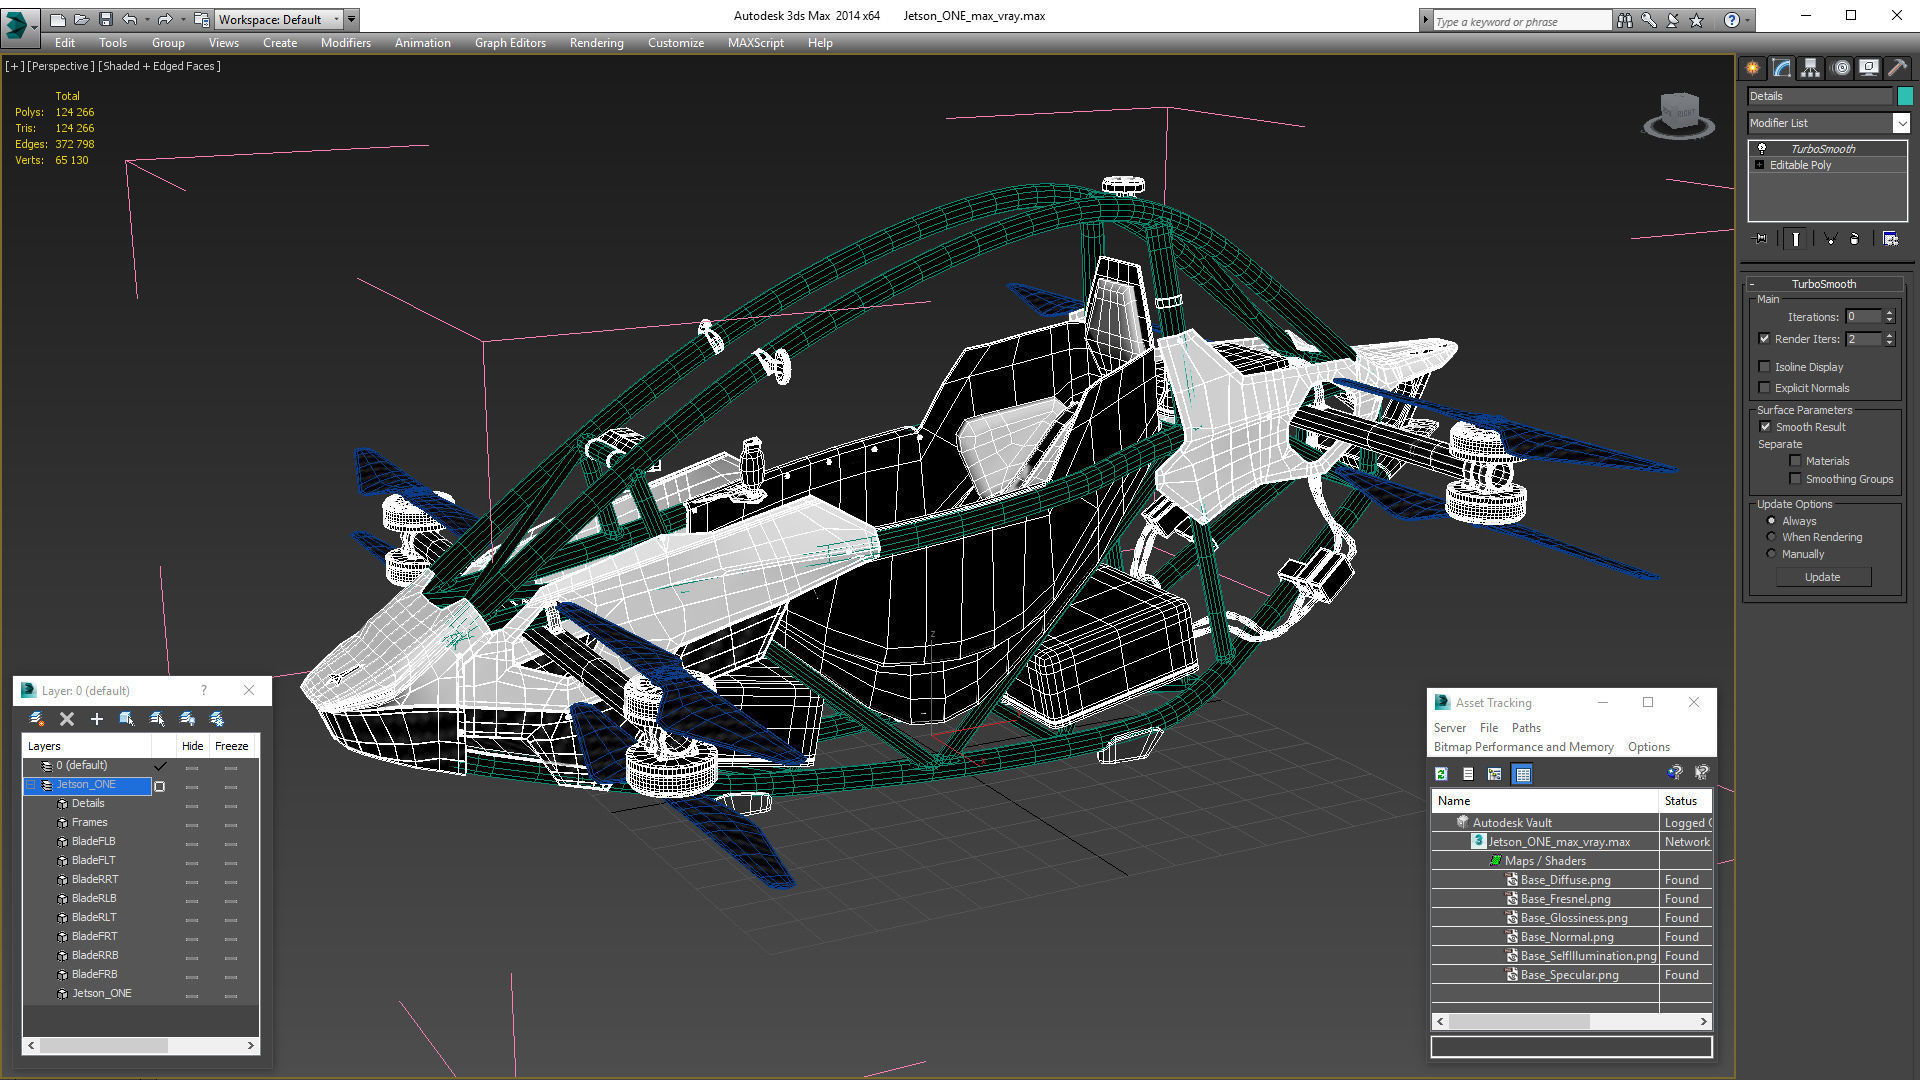This screenshot has height=1080, width=1920.
Task: Switch to the Create command panel
Action: tap(1753, 68)
